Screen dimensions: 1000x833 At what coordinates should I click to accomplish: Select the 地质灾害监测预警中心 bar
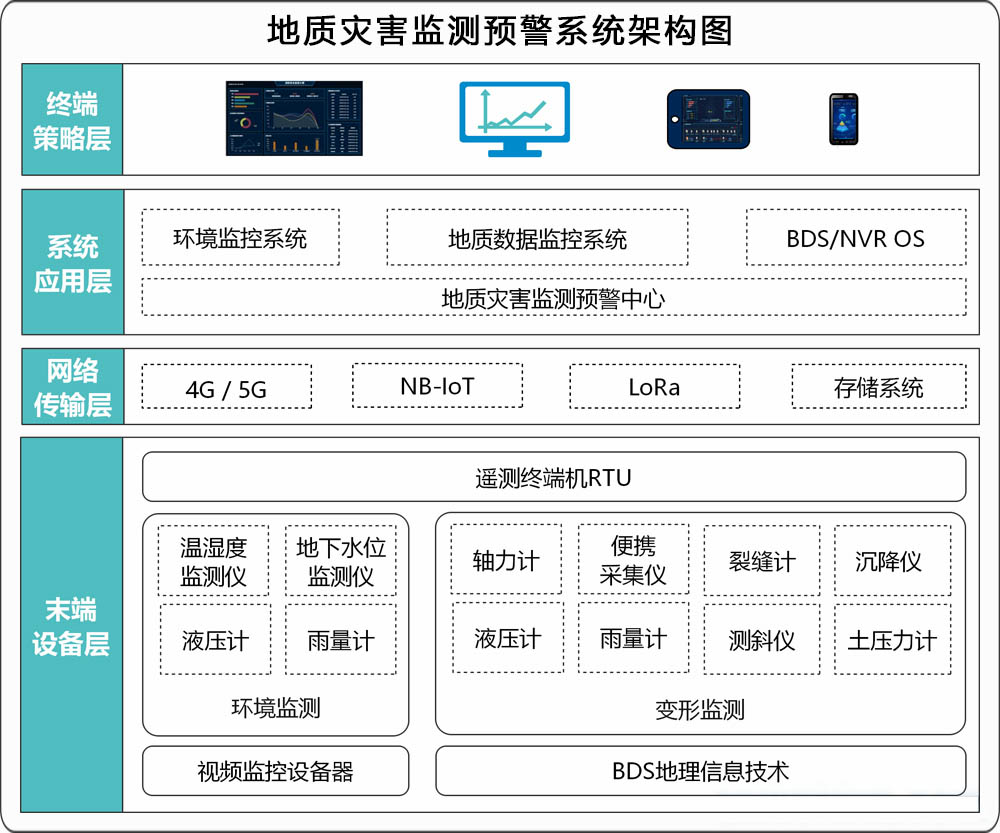click(553, 297)
